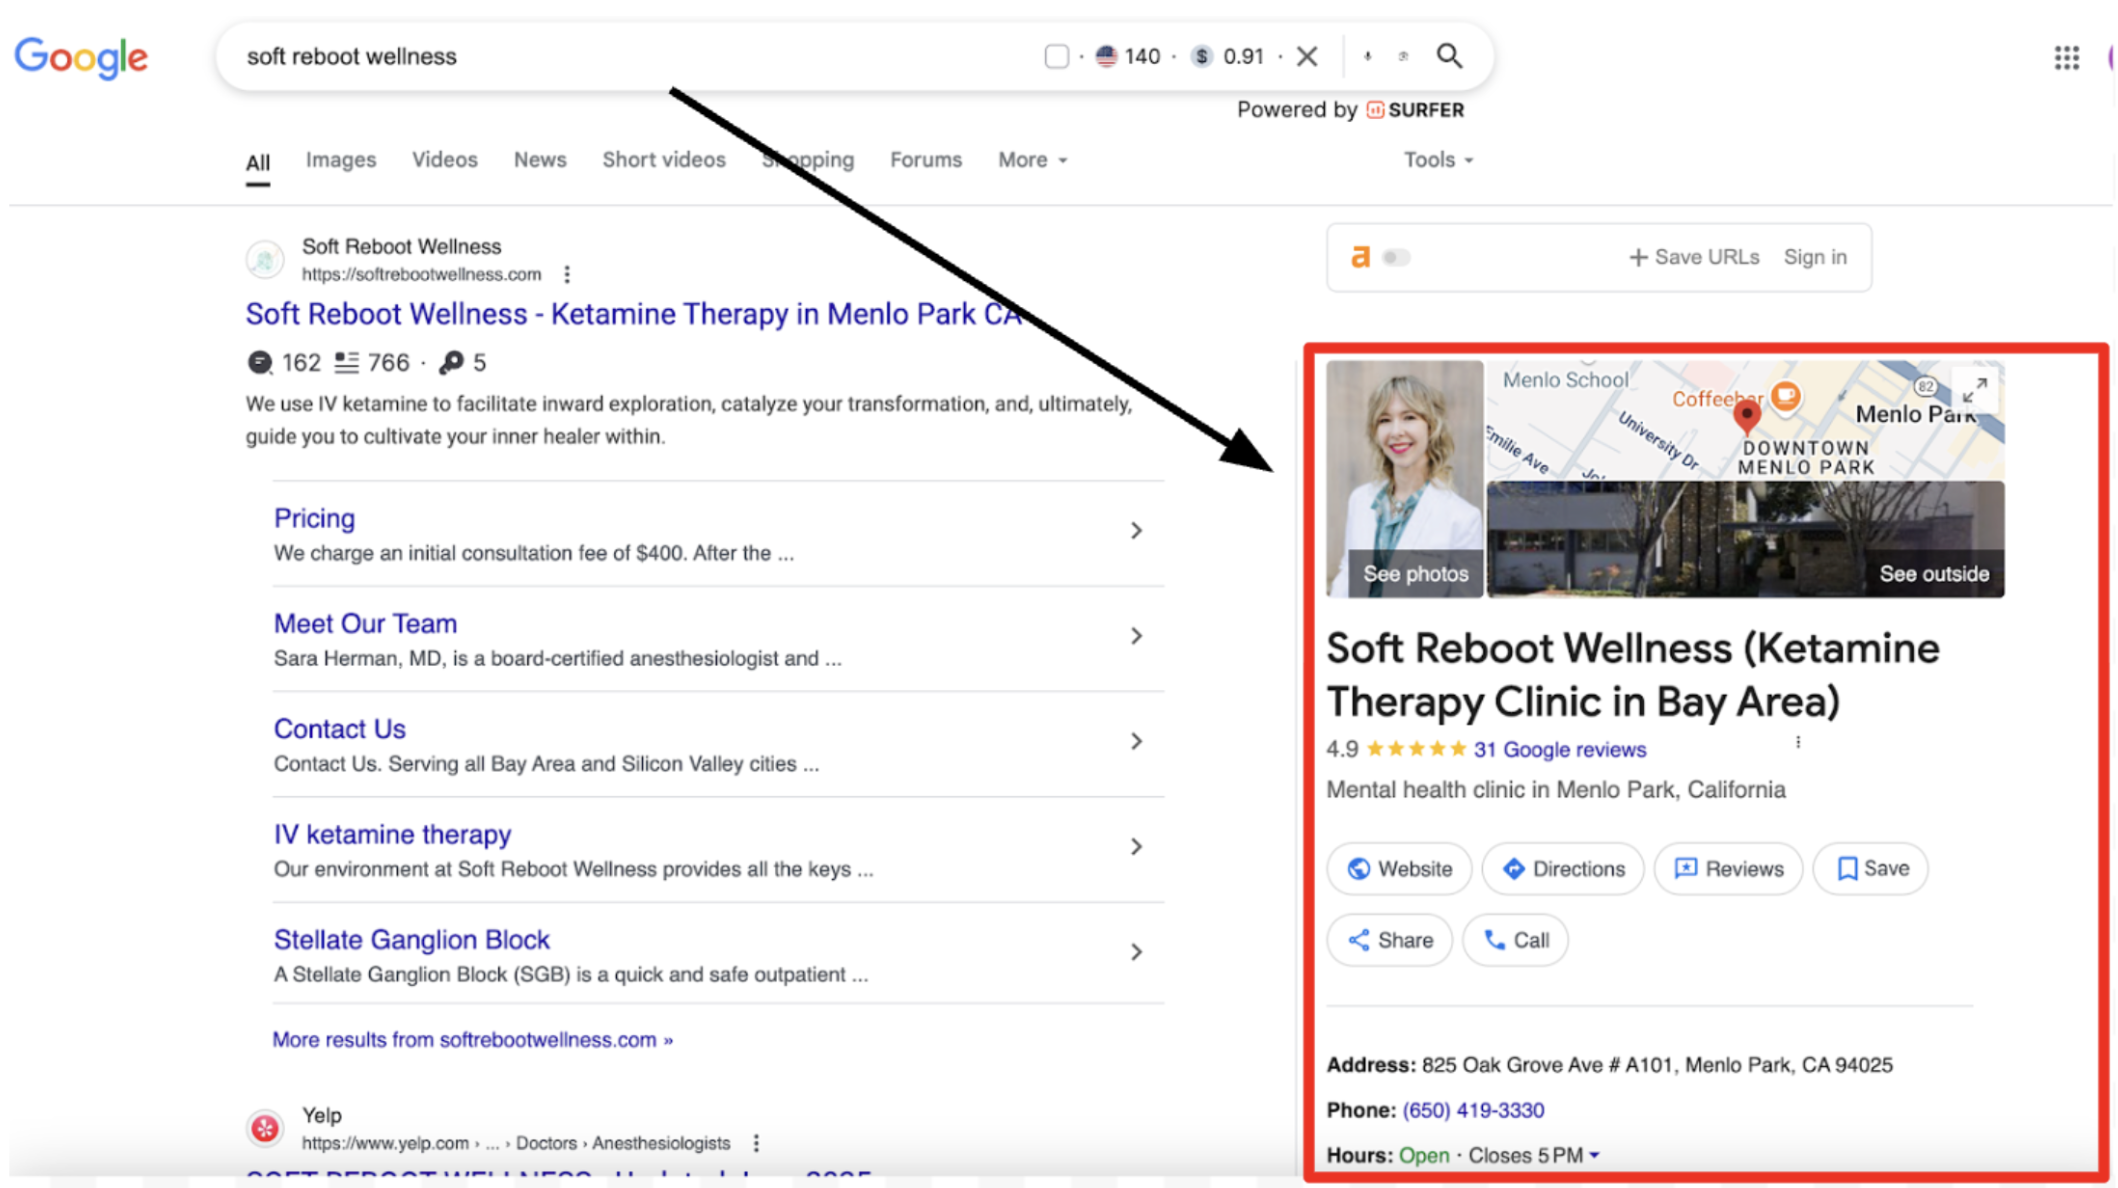Click the Reviews button
The height and width of the screenshot is (1188, 2118).
coord(1728,869)
